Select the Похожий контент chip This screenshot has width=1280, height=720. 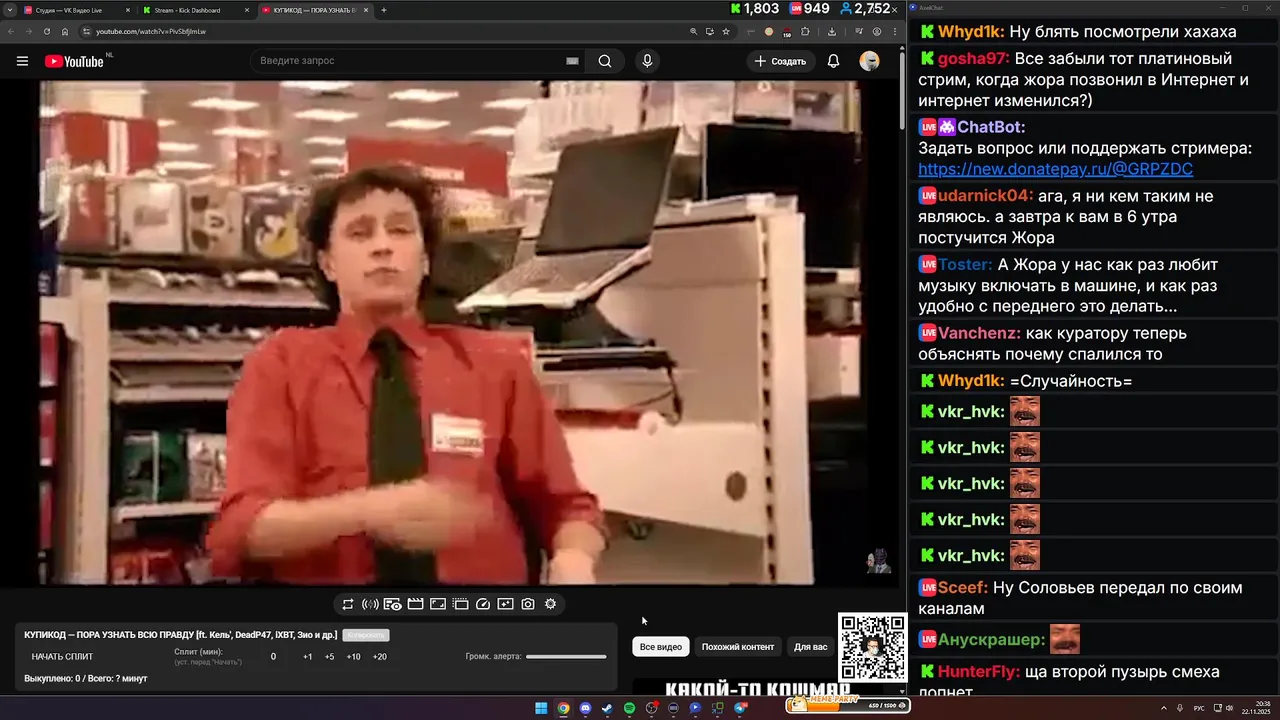738,647
